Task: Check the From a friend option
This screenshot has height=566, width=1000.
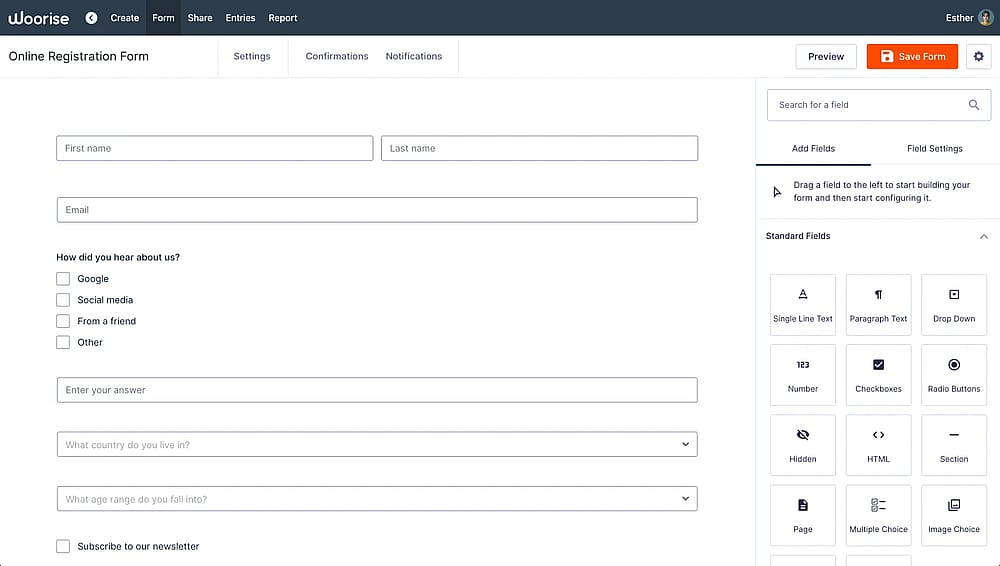Action: coord(63,321)
